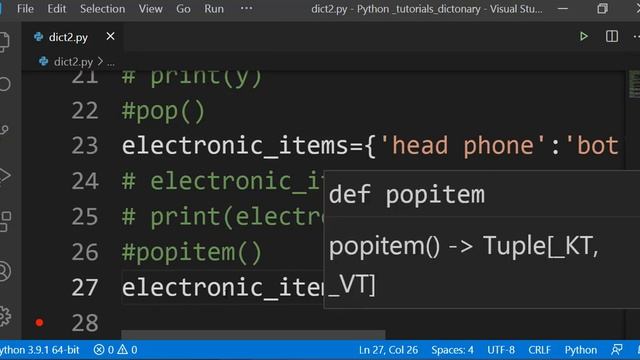
Task: Select Python 3.9.1 64-bit interpreter in status bar
Action: 40,350
